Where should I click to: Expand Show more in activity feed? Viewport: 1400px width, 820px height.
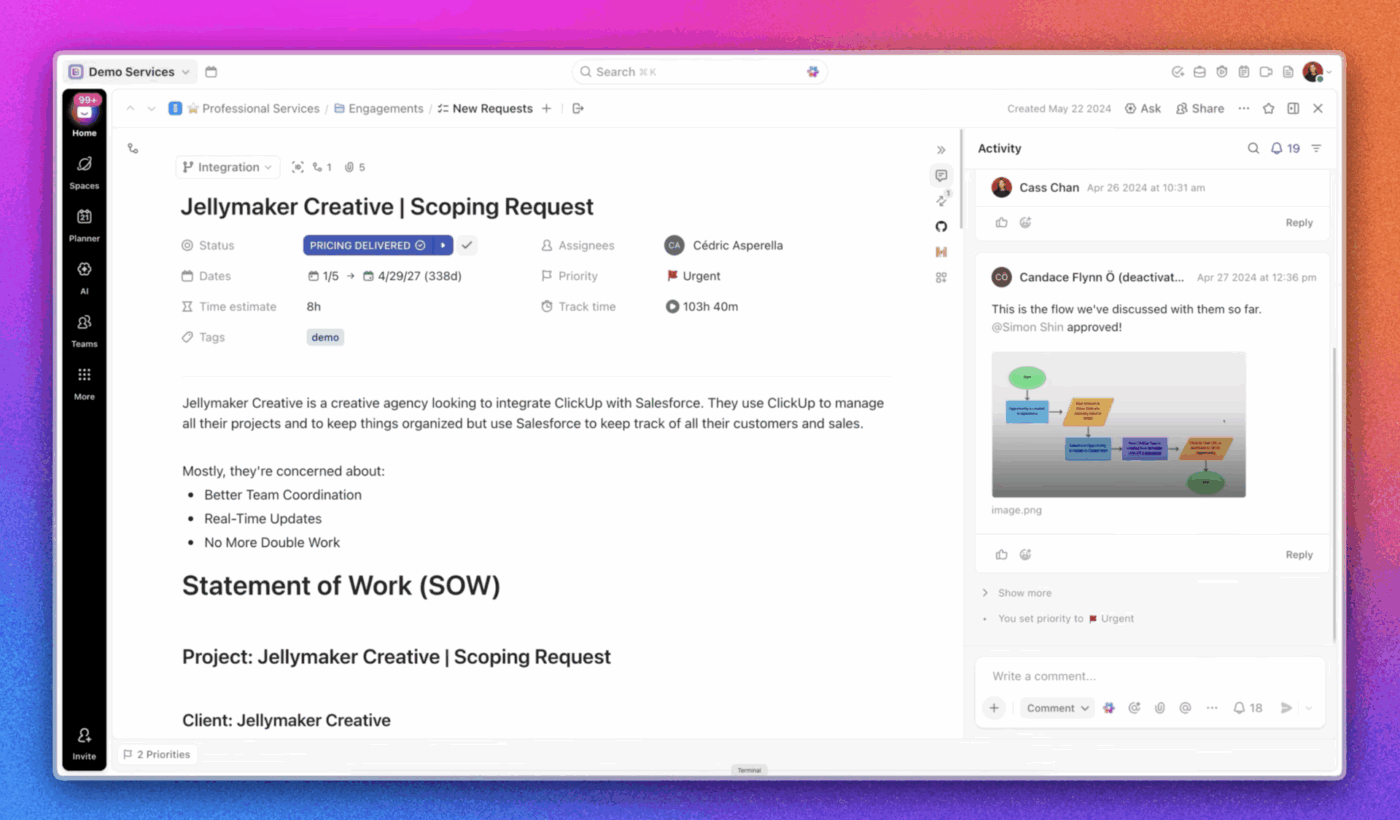pyautogui.click(x=1024, y=593)
